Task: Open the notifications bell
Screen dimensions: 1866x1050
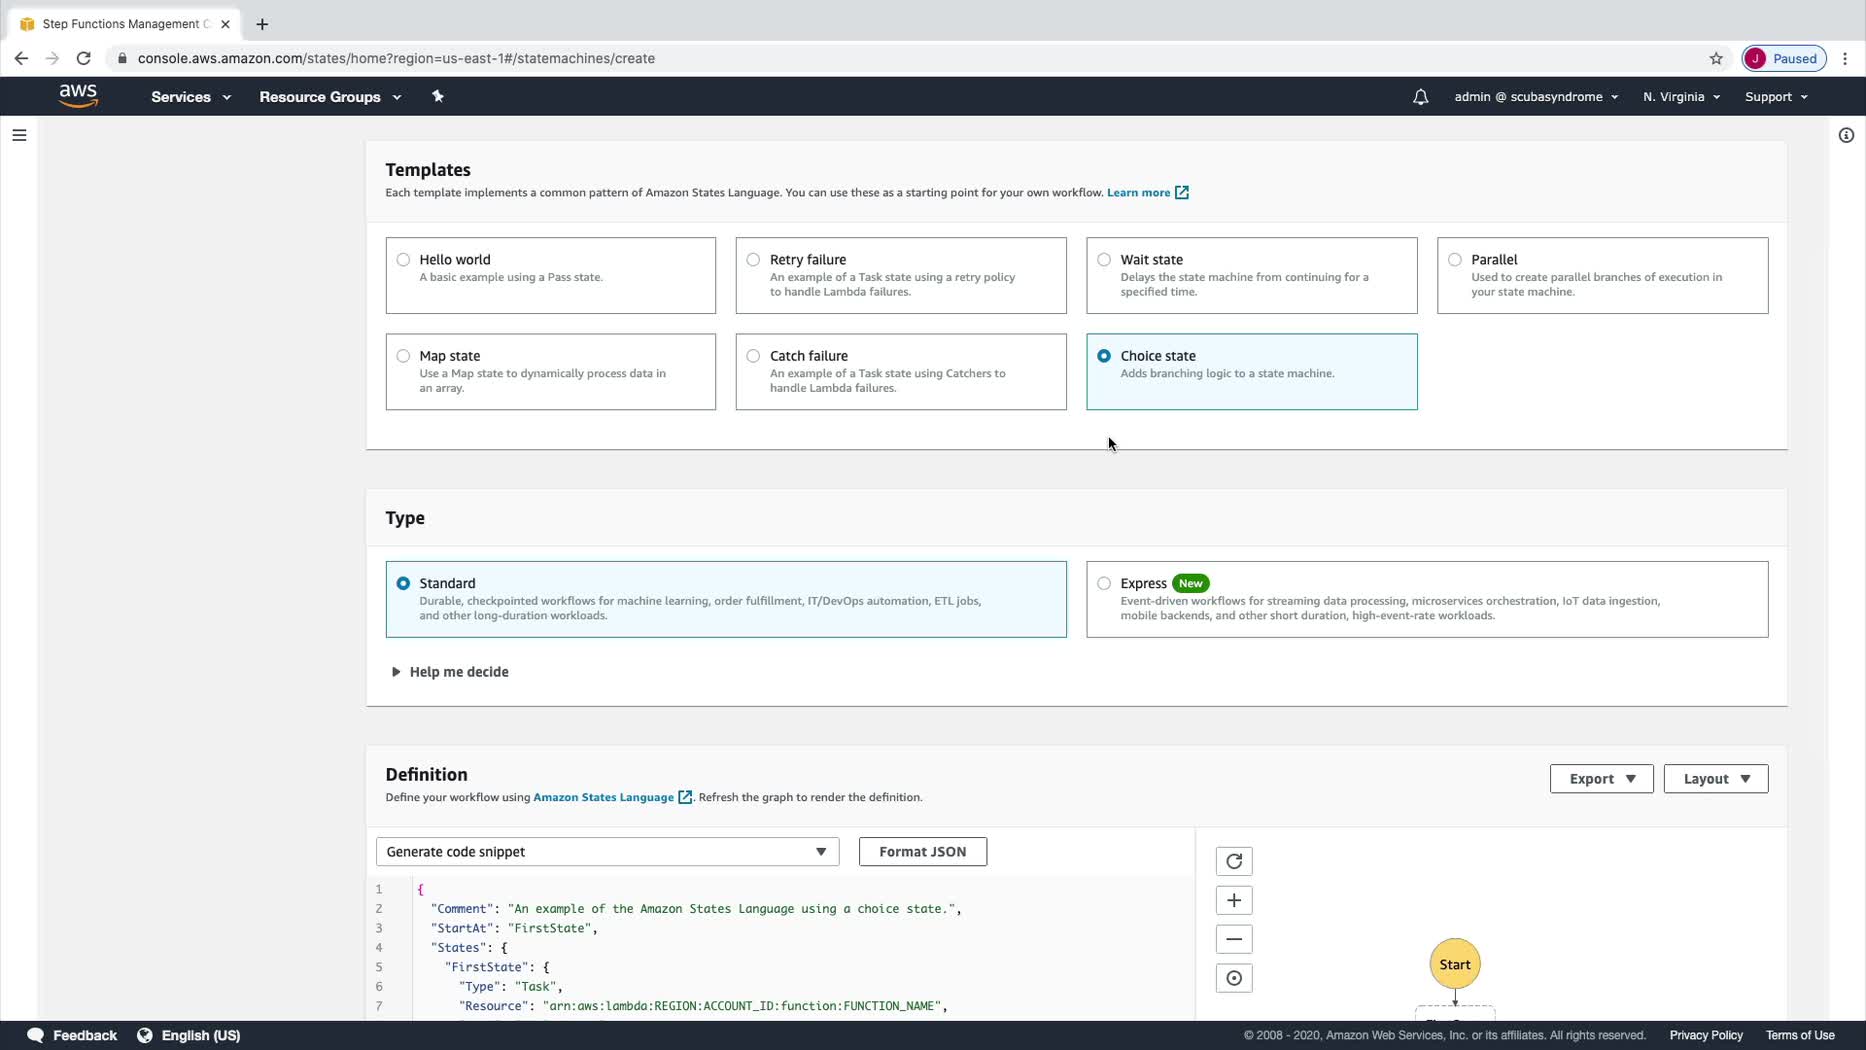Action: tap(1420, 97)
